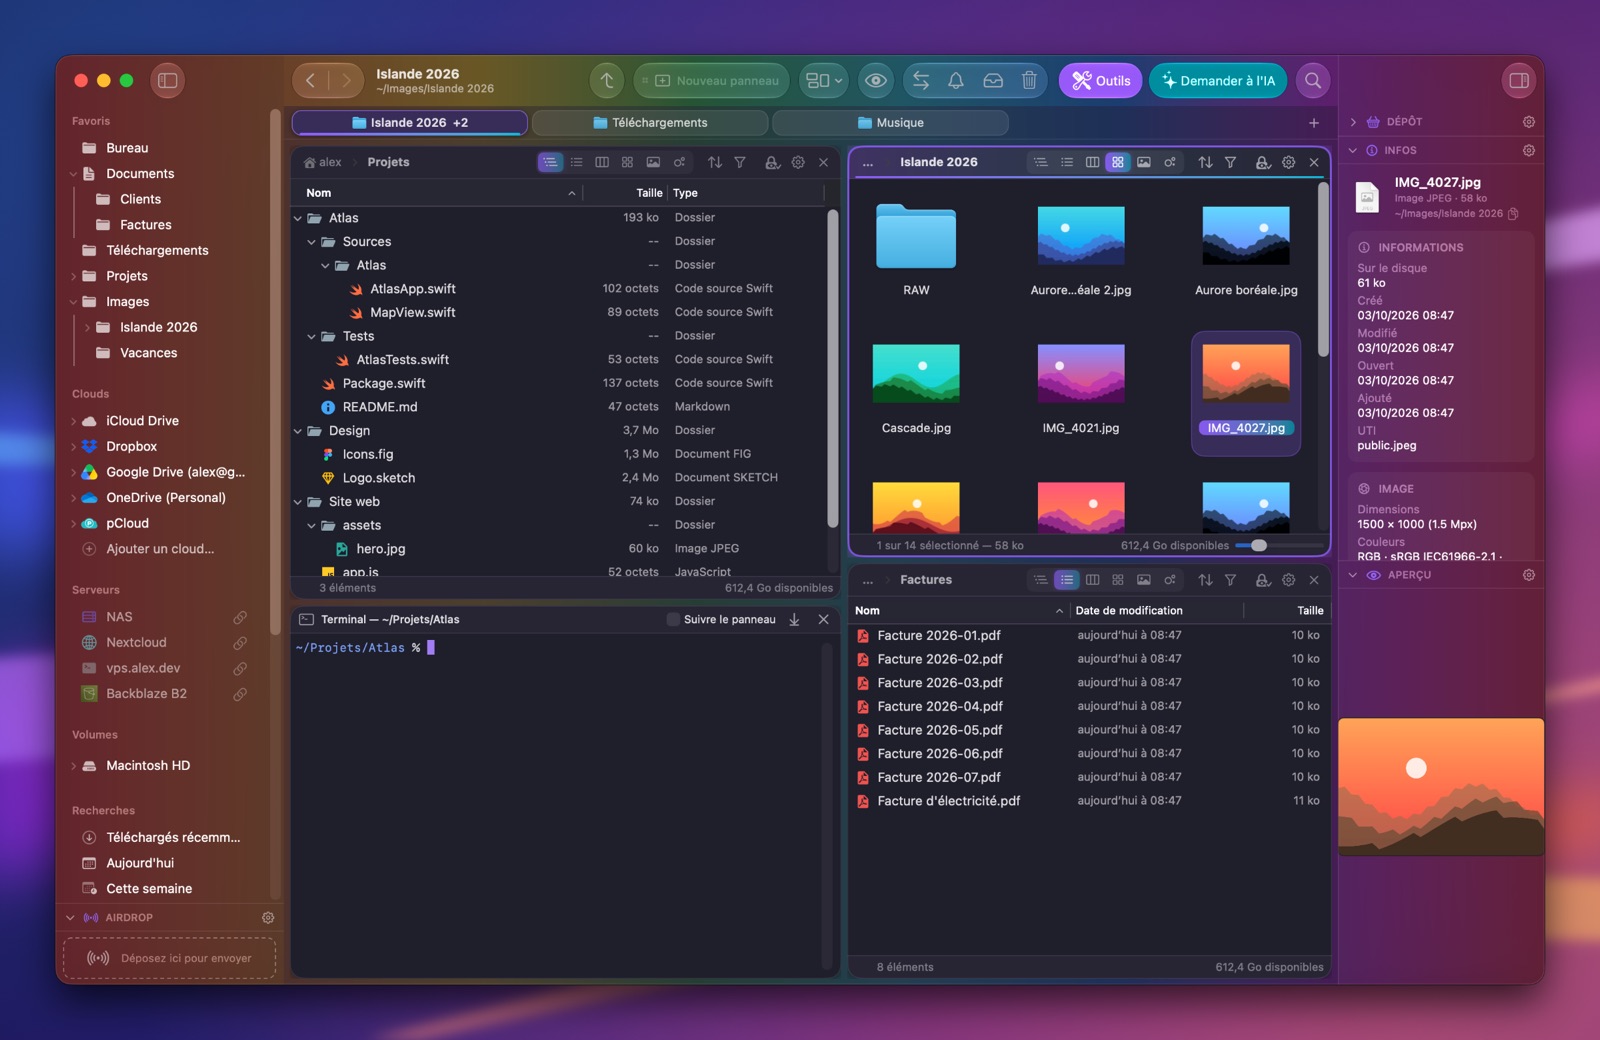Switch to the Musique tab
The width and height of the screenshot is (1600, 1040).
coord(890,123)
